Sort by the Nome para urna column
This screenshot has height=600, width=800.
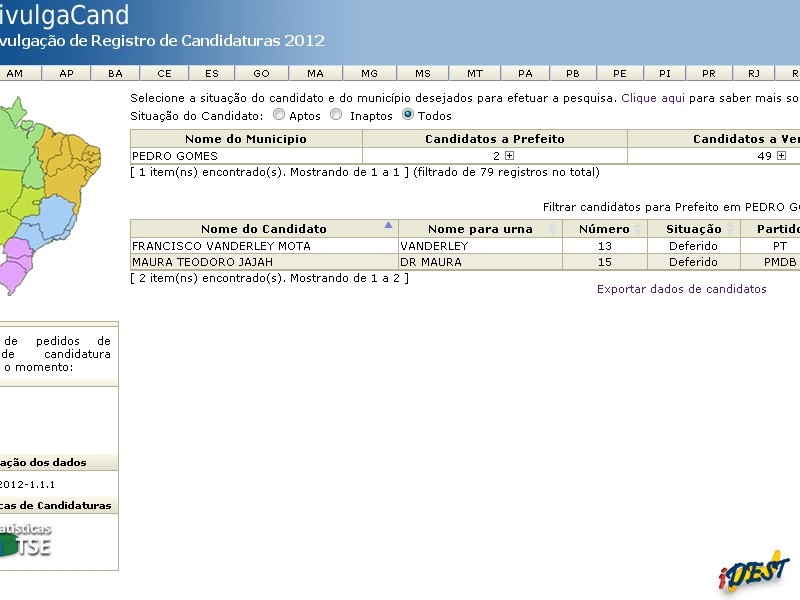(x=480, y=229)
